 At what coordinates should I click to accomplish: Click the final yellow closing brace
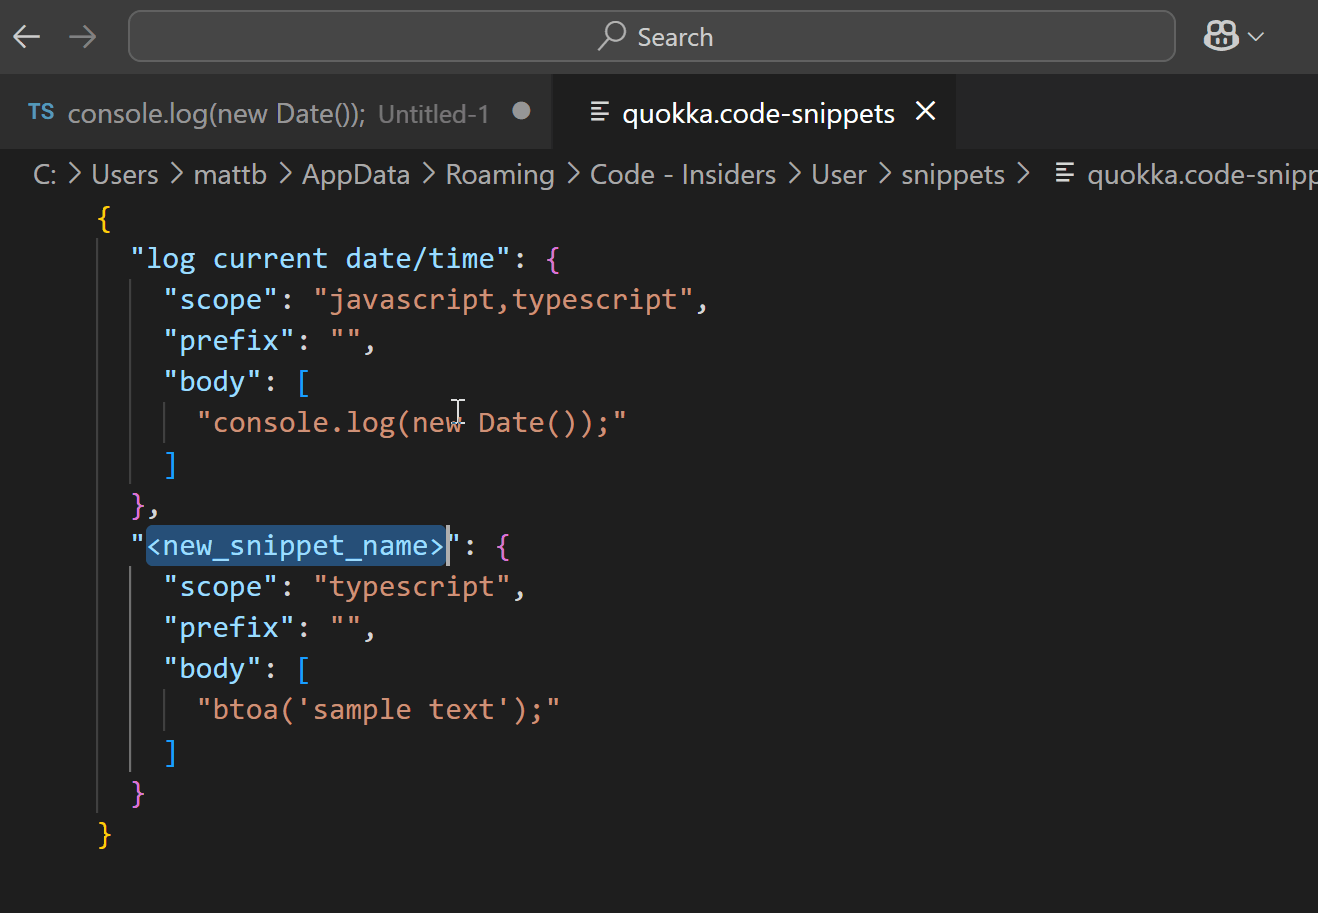(104, 833)
